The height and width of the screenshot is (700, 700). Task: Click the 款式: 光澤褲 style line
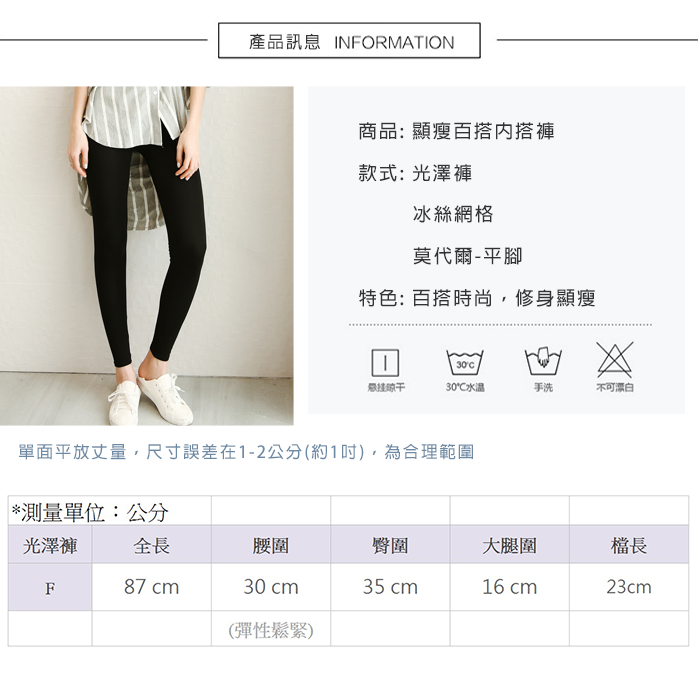415,173
